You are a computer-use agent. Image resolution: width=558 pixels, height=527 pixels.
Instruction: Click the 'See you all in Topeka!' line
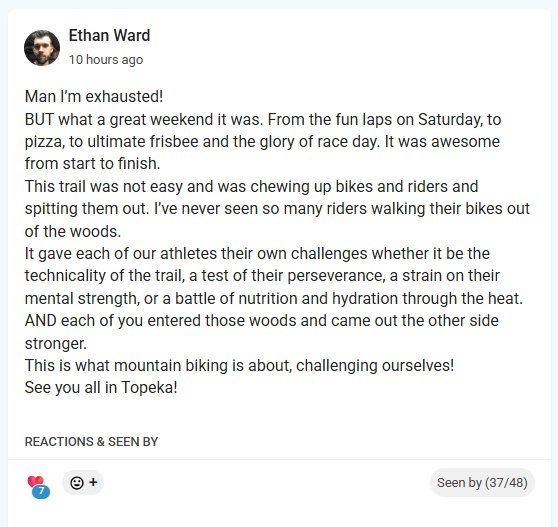coord(101,388)
